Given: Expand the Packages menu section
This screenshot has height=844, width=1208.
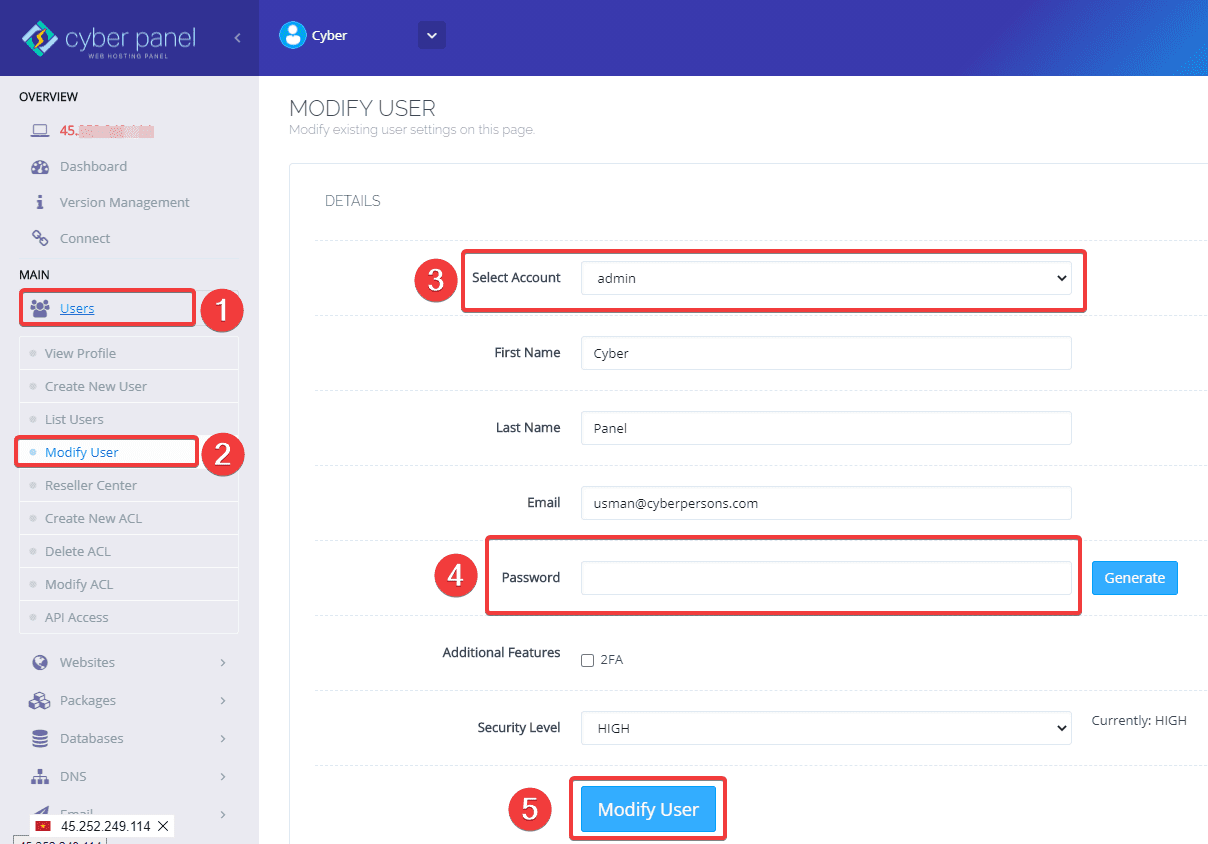Looking at the screenshot, I should 222,701.
